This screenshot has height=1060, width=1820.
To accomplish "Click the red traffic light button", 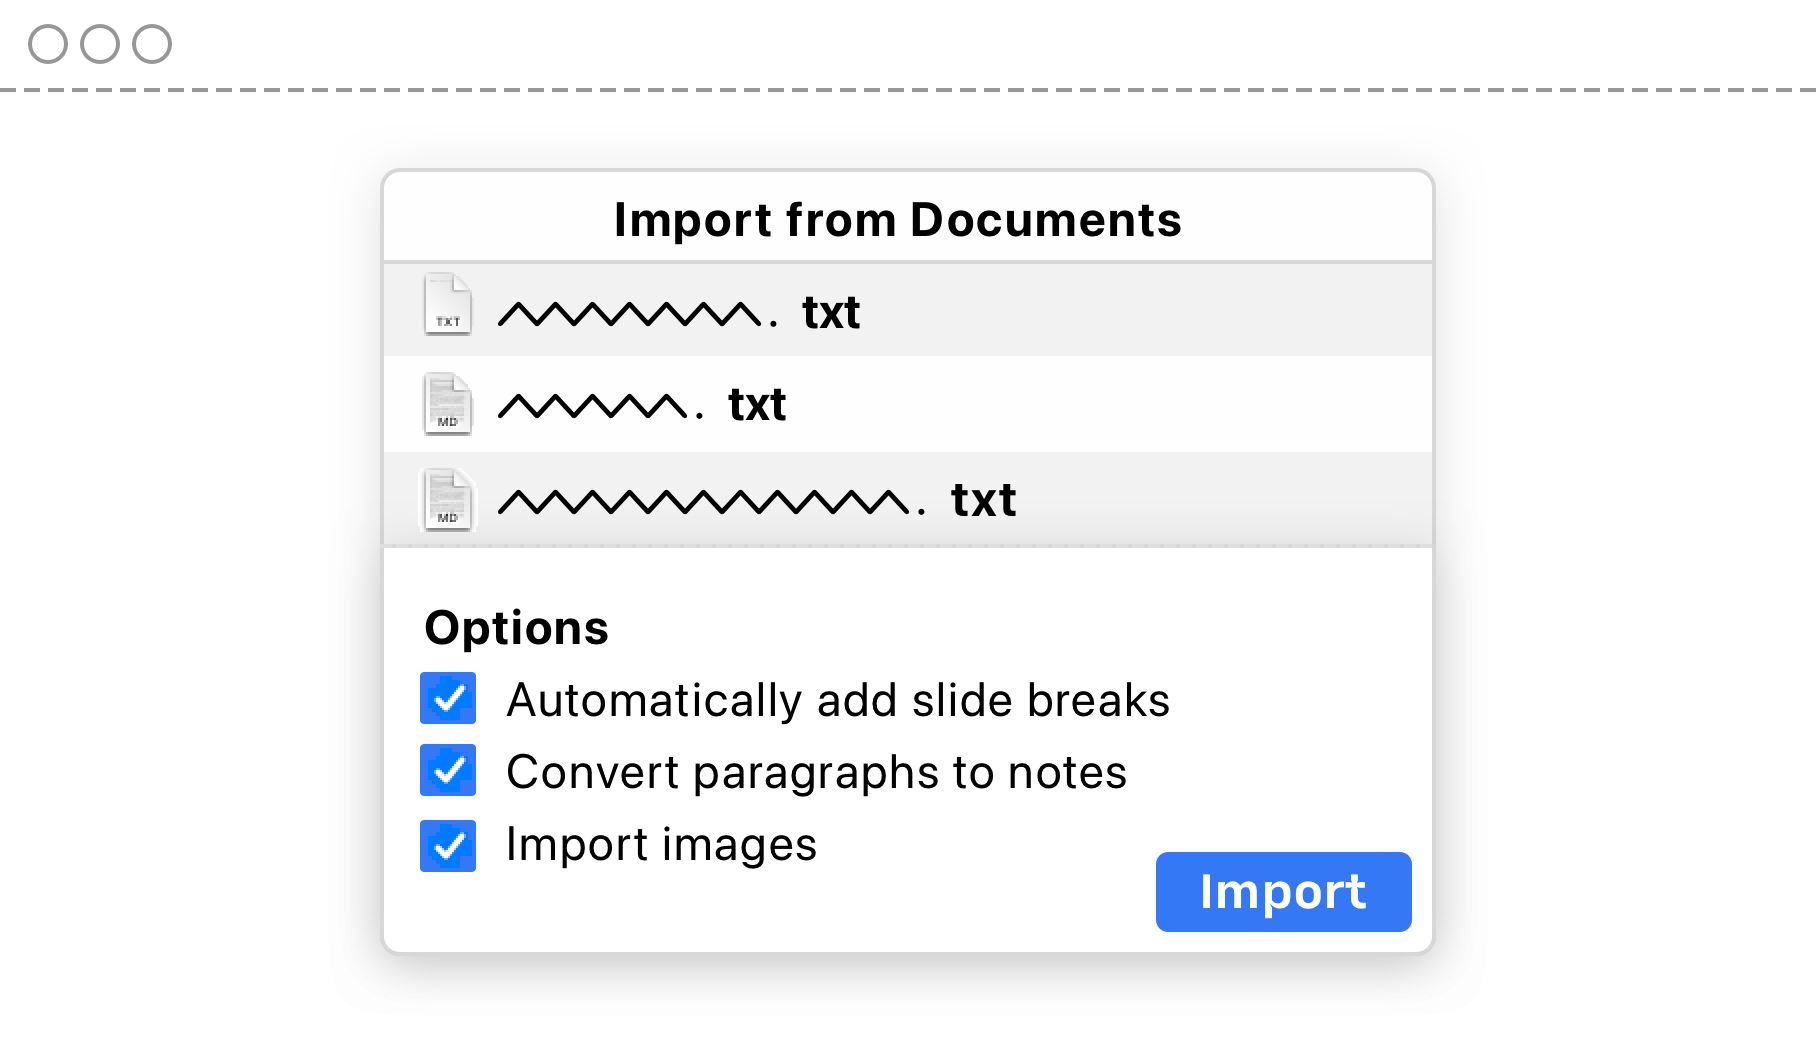I will tap(48, 43).
